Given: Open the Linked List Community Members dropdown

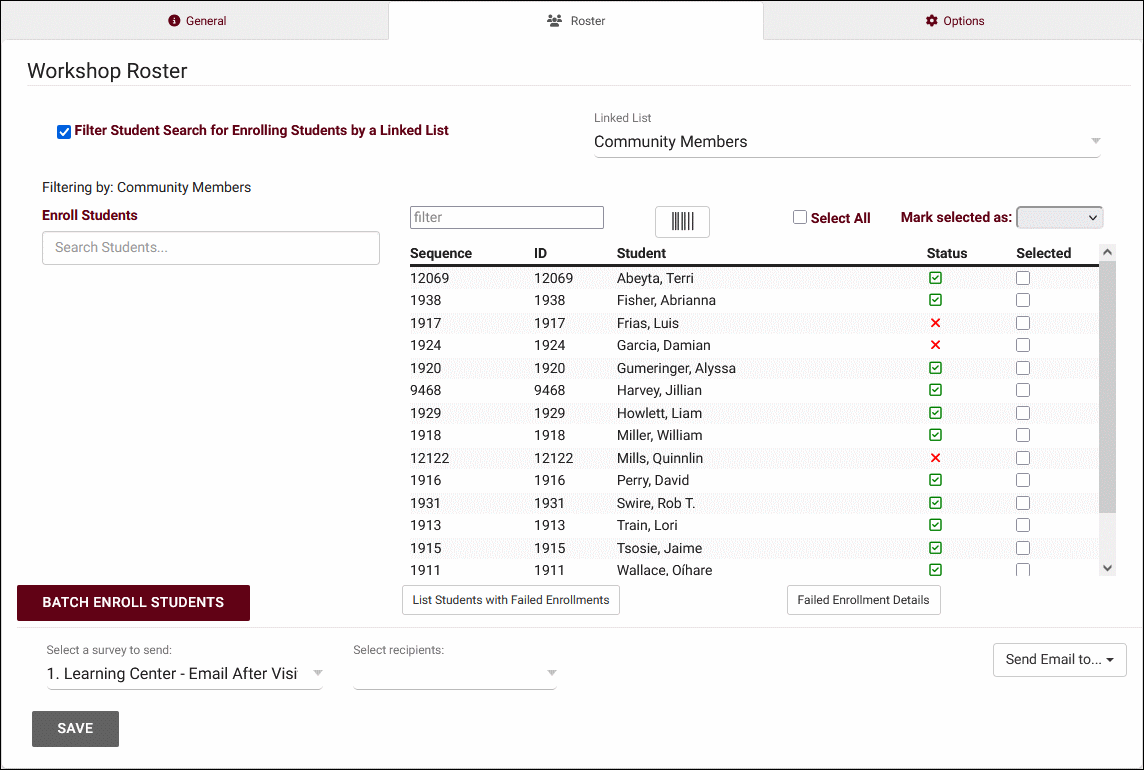Looking at the screenshot, I should [846, 142].
